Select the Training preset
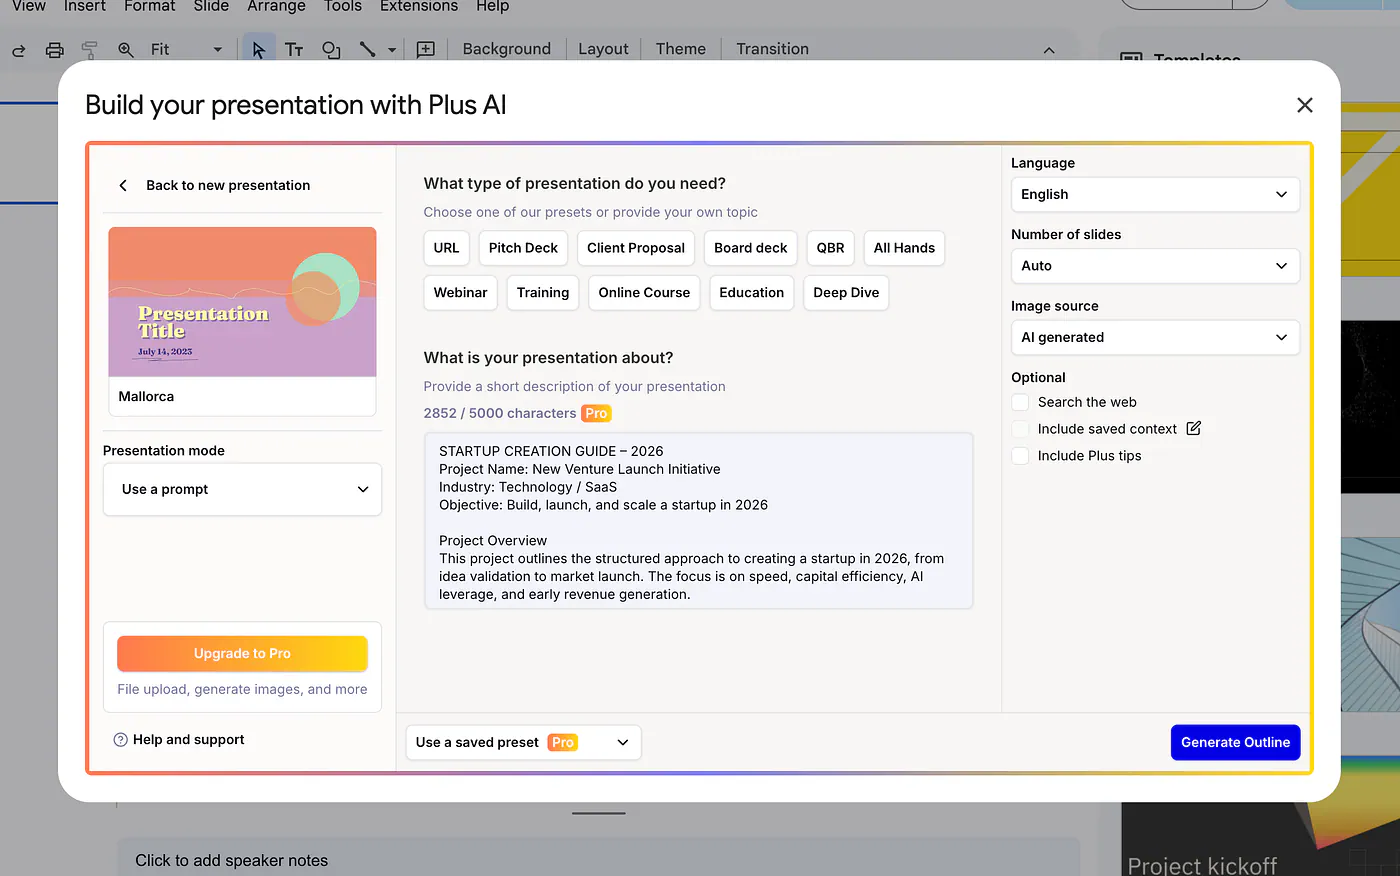This screenshot has height=876, width=1400. click(543, 293)
